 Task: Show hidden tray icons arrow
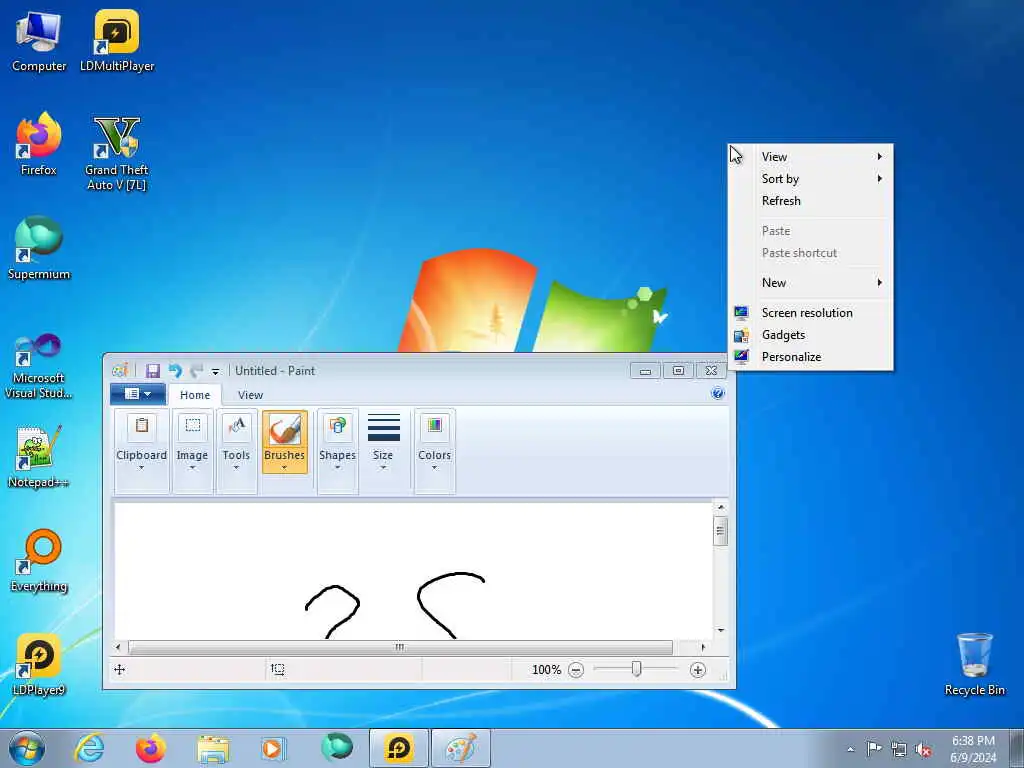pos(850,749)
